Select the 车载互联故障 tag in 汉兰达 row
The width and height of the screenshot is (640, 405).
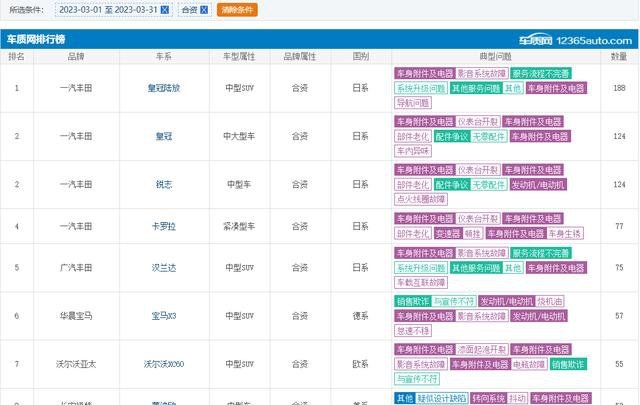421,283
